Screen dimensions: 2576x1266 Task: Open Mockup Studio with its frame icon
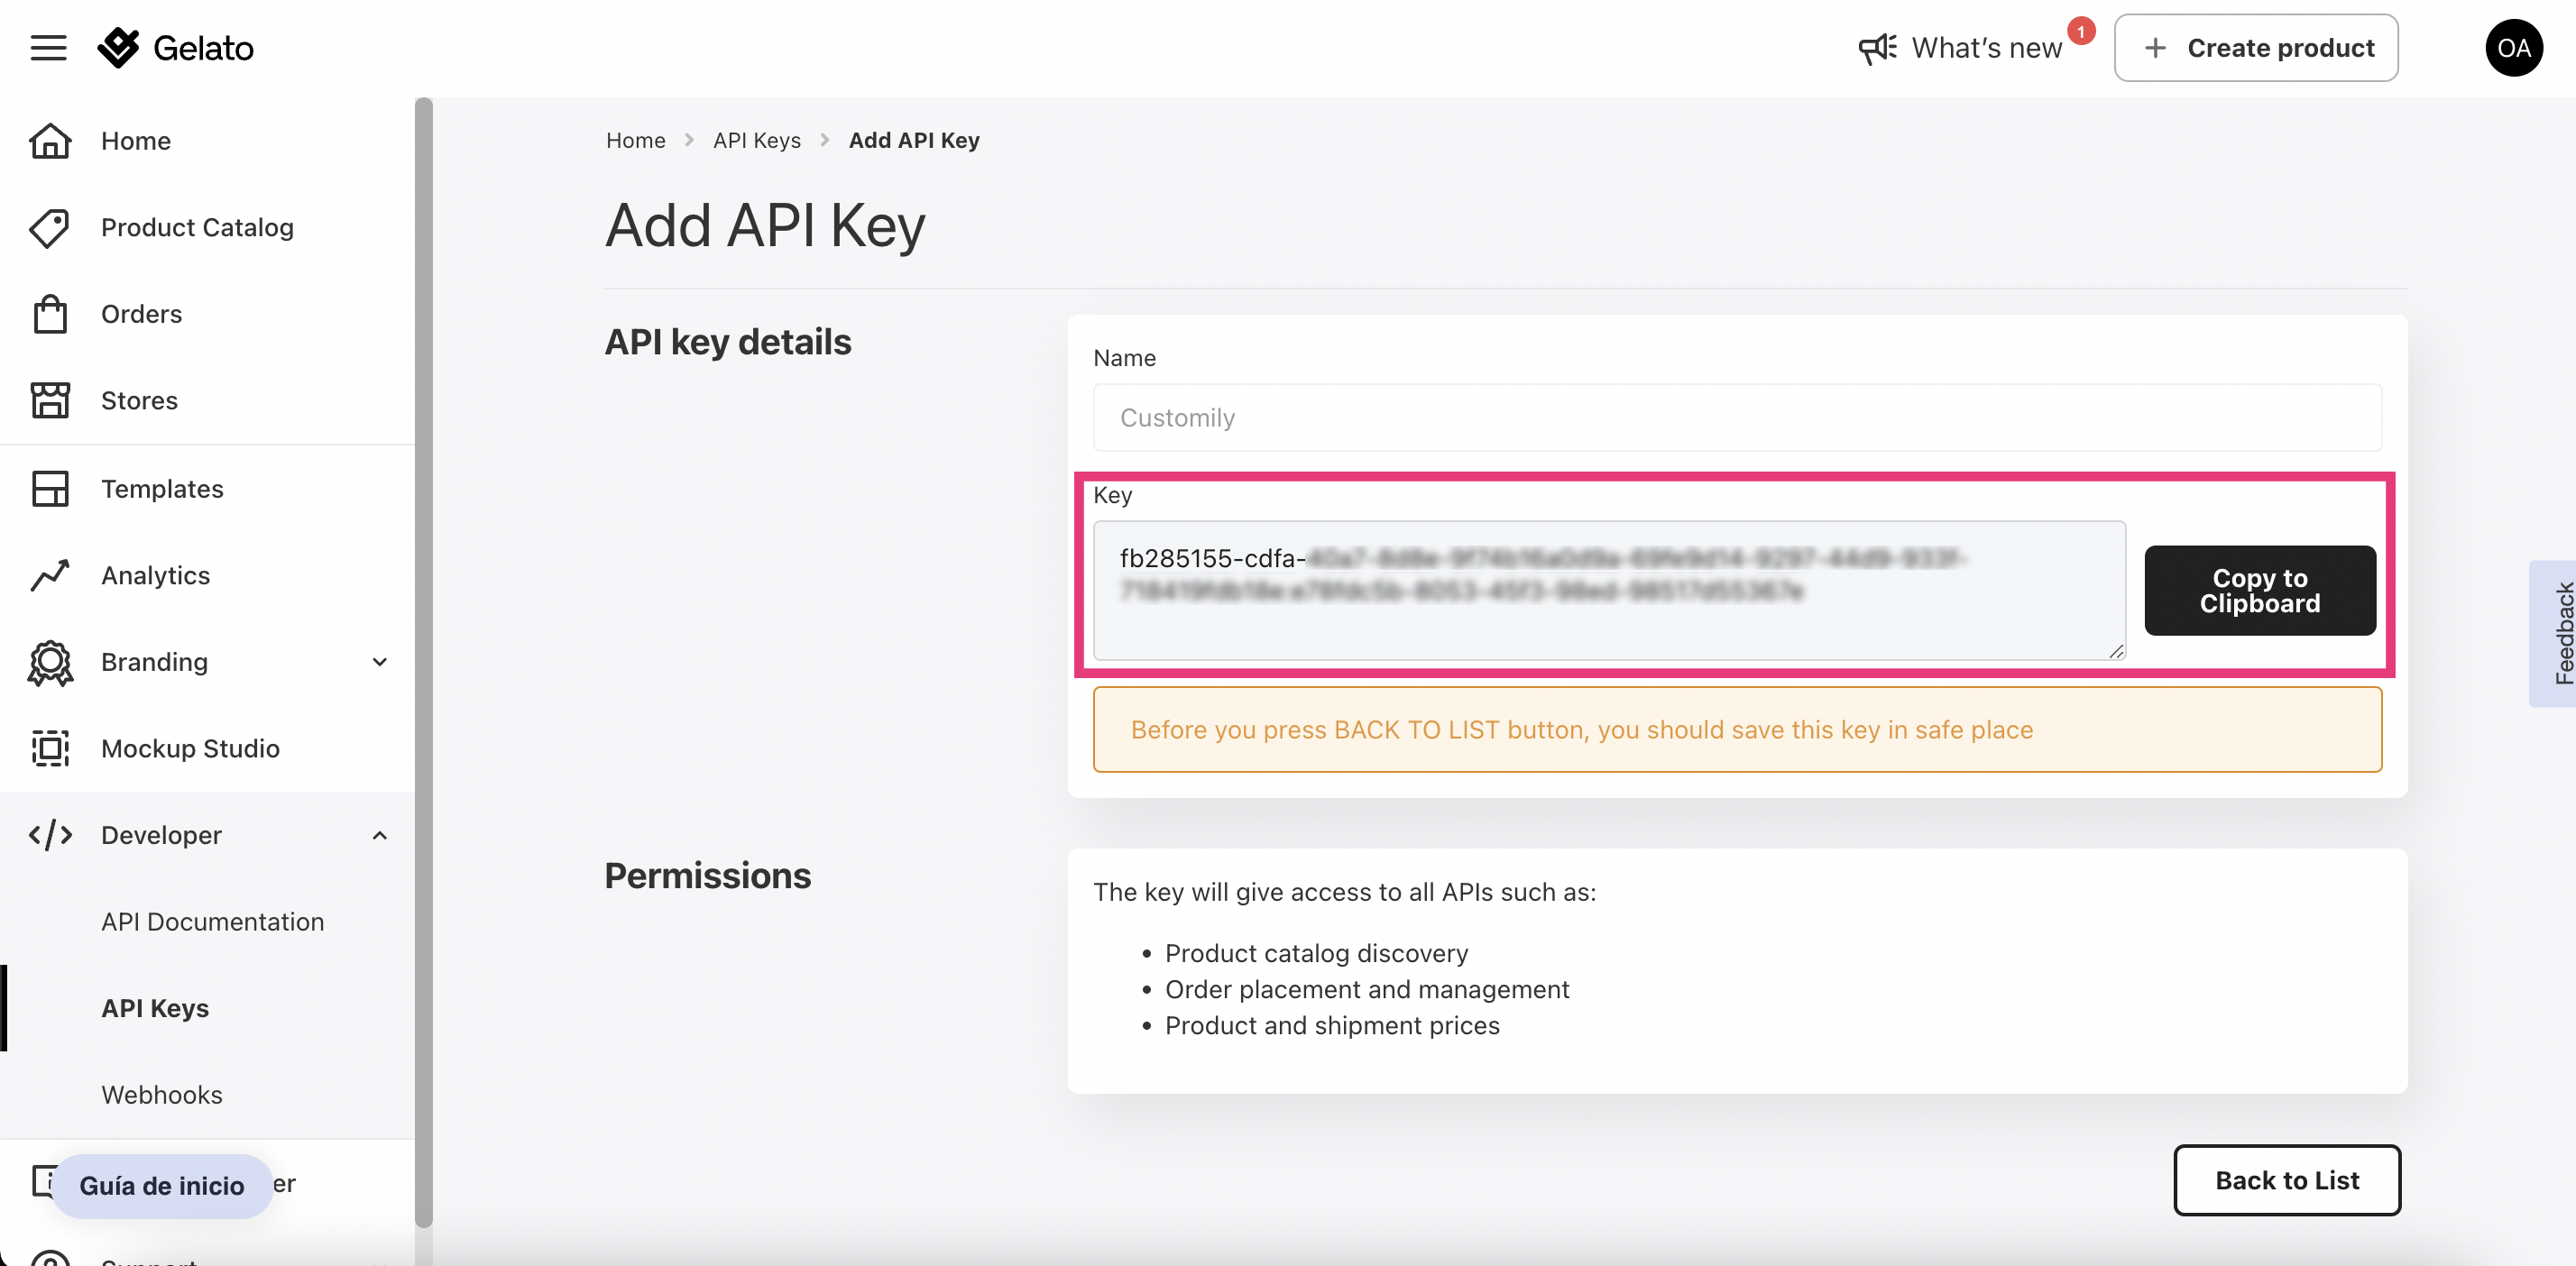49,748
